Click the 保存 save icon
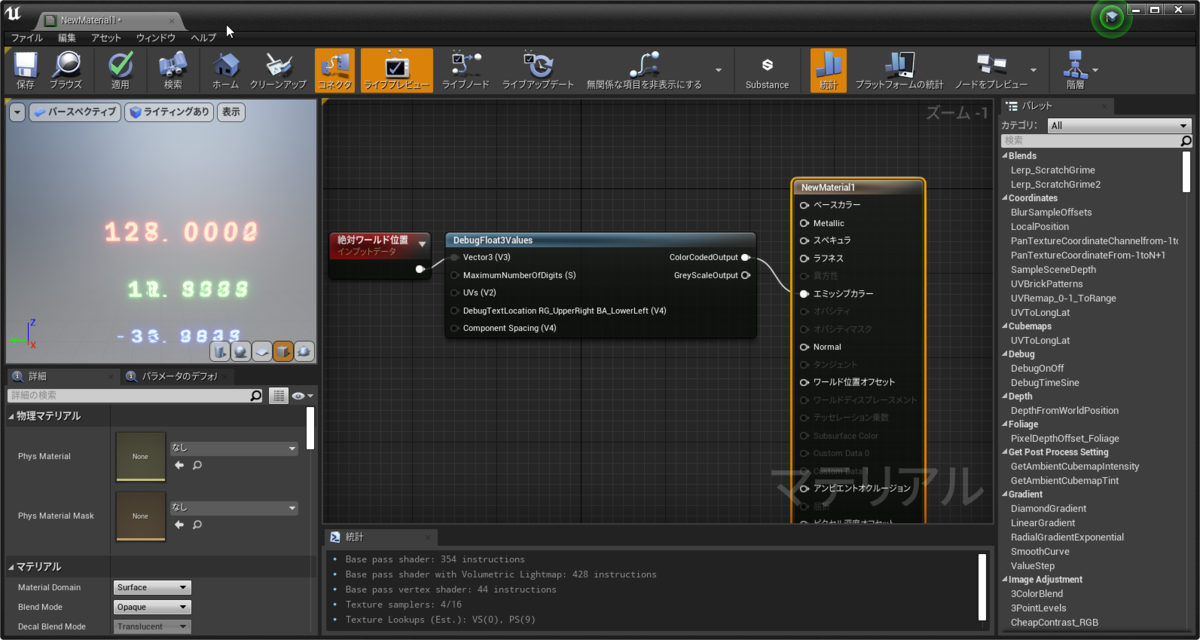1200x640 pixels. [26, 70]
